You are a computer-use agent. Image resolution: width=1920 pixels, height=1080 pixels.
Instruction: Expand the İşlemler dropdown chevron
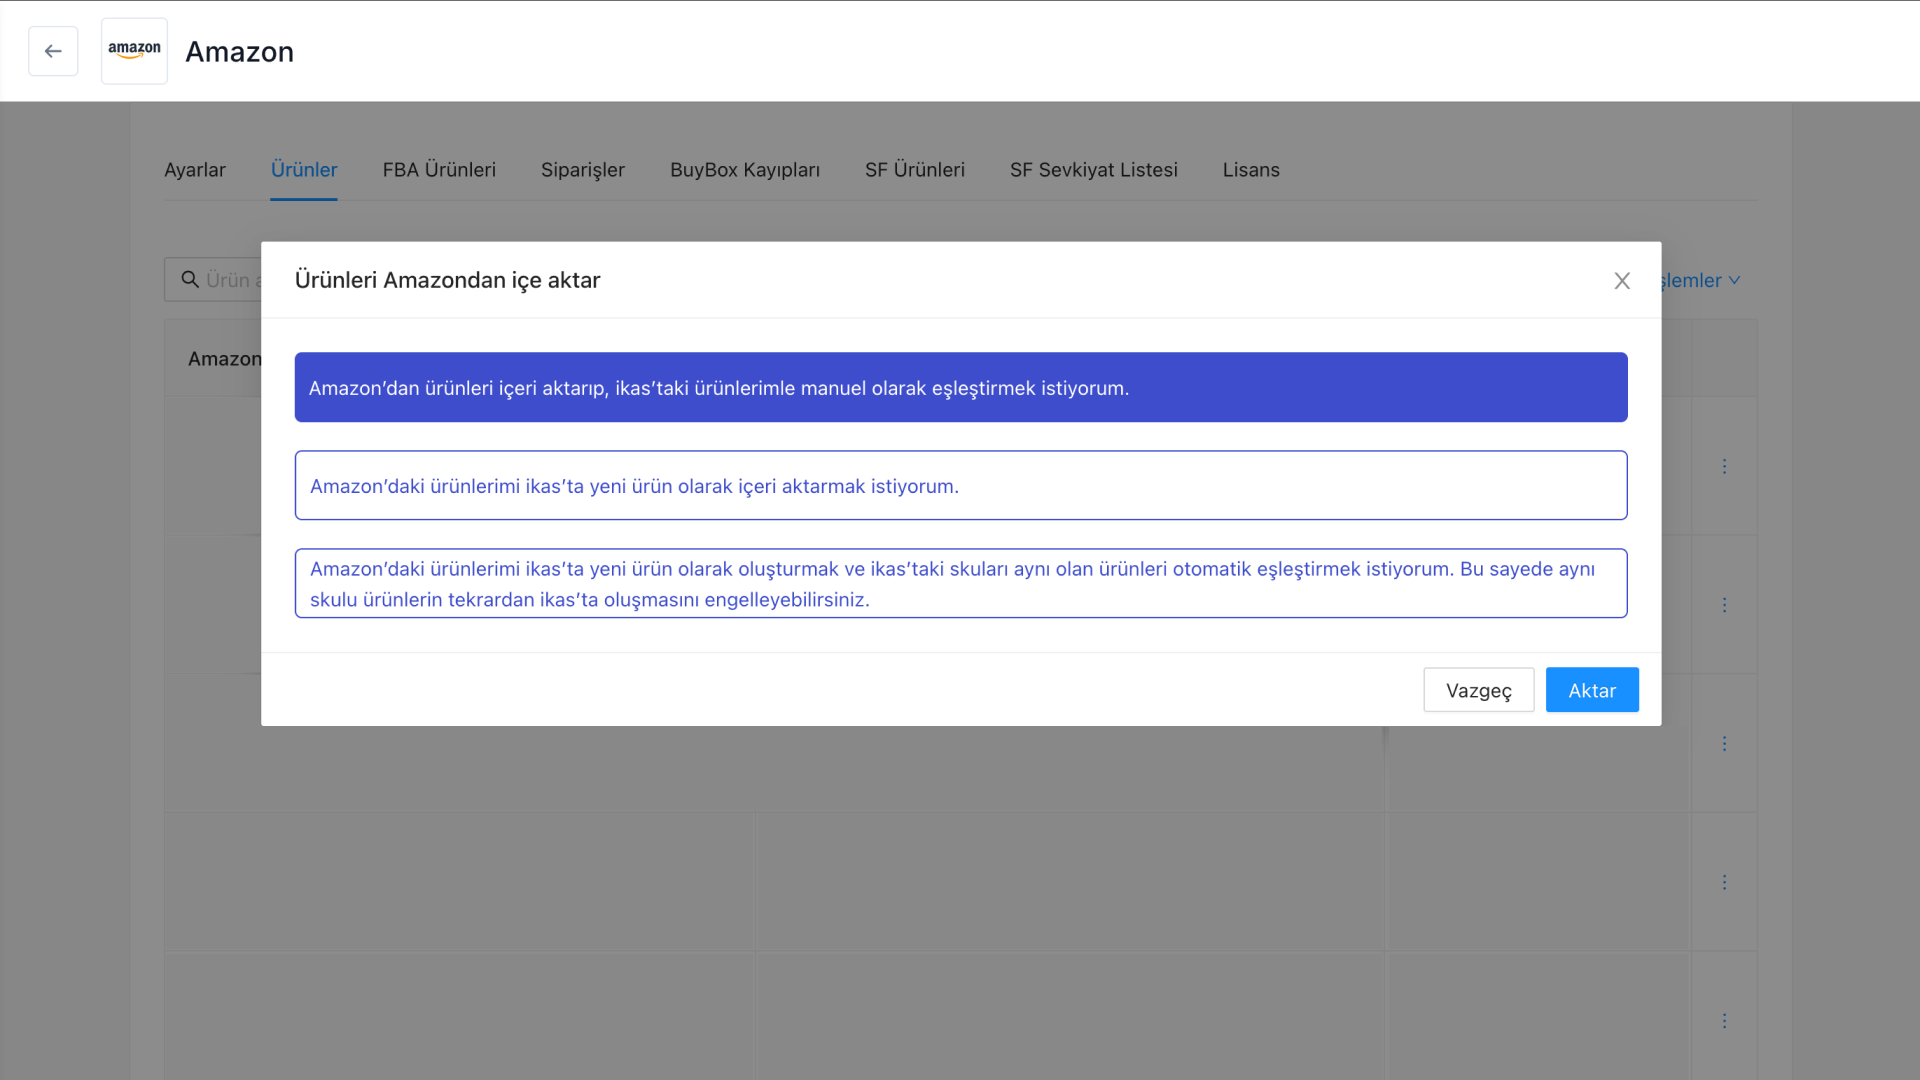(x=1734, y=281)
